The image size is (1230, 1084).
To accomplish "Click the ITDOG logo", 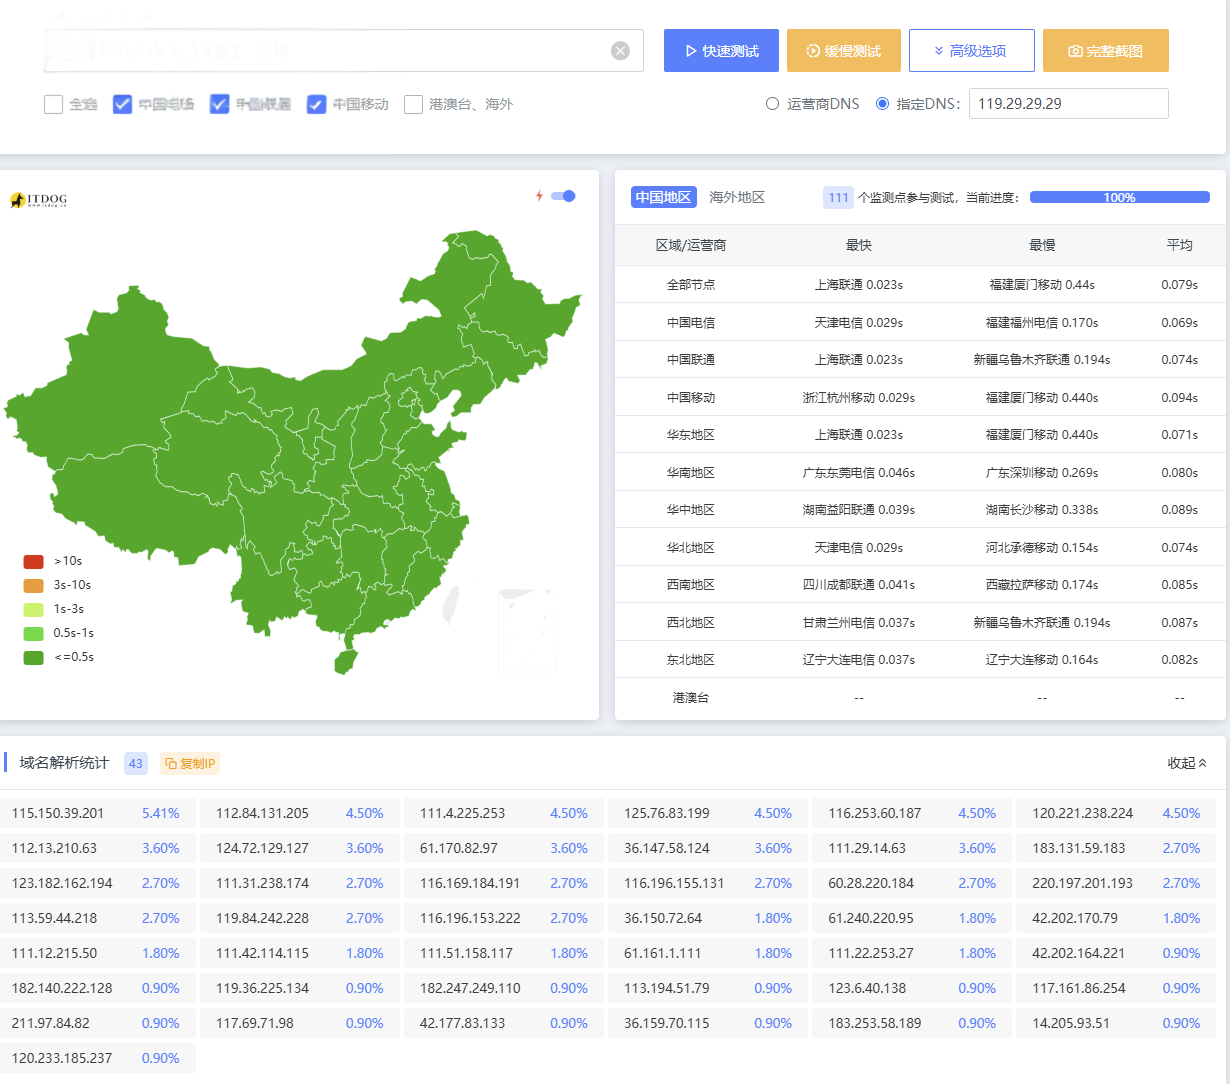I will (39, 200).
